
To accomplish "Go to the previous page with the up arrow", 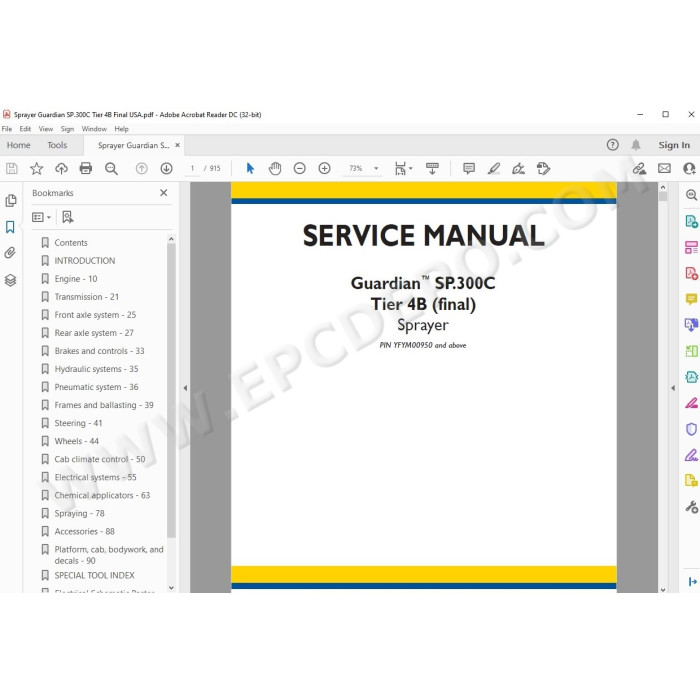I will [142, 169].
